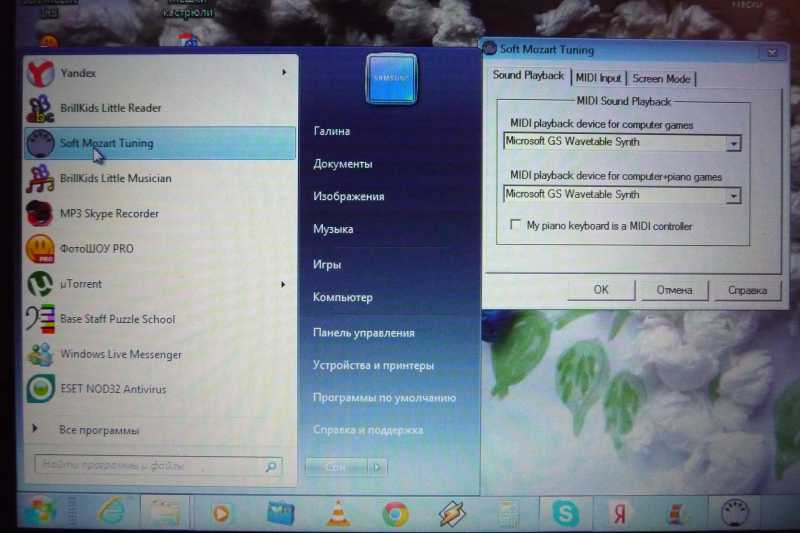Switch to MIDI Input tab
Image resolution: width=800 pixels, height=533 pixels.
click(x=598, y=78)
